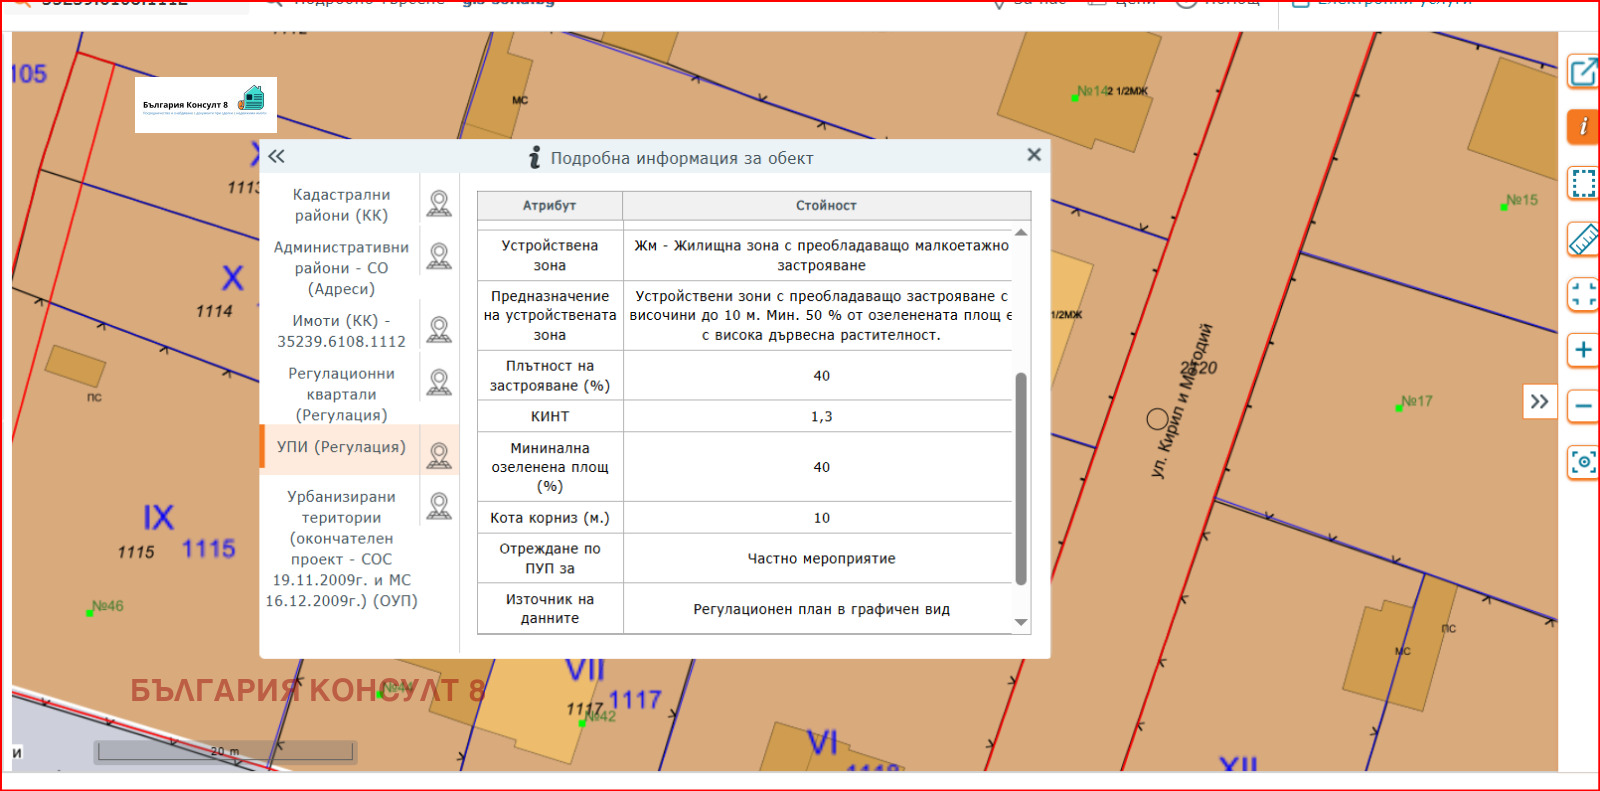Click the Атрибут column header
The image size is (1600, 791).
[549, 205]
